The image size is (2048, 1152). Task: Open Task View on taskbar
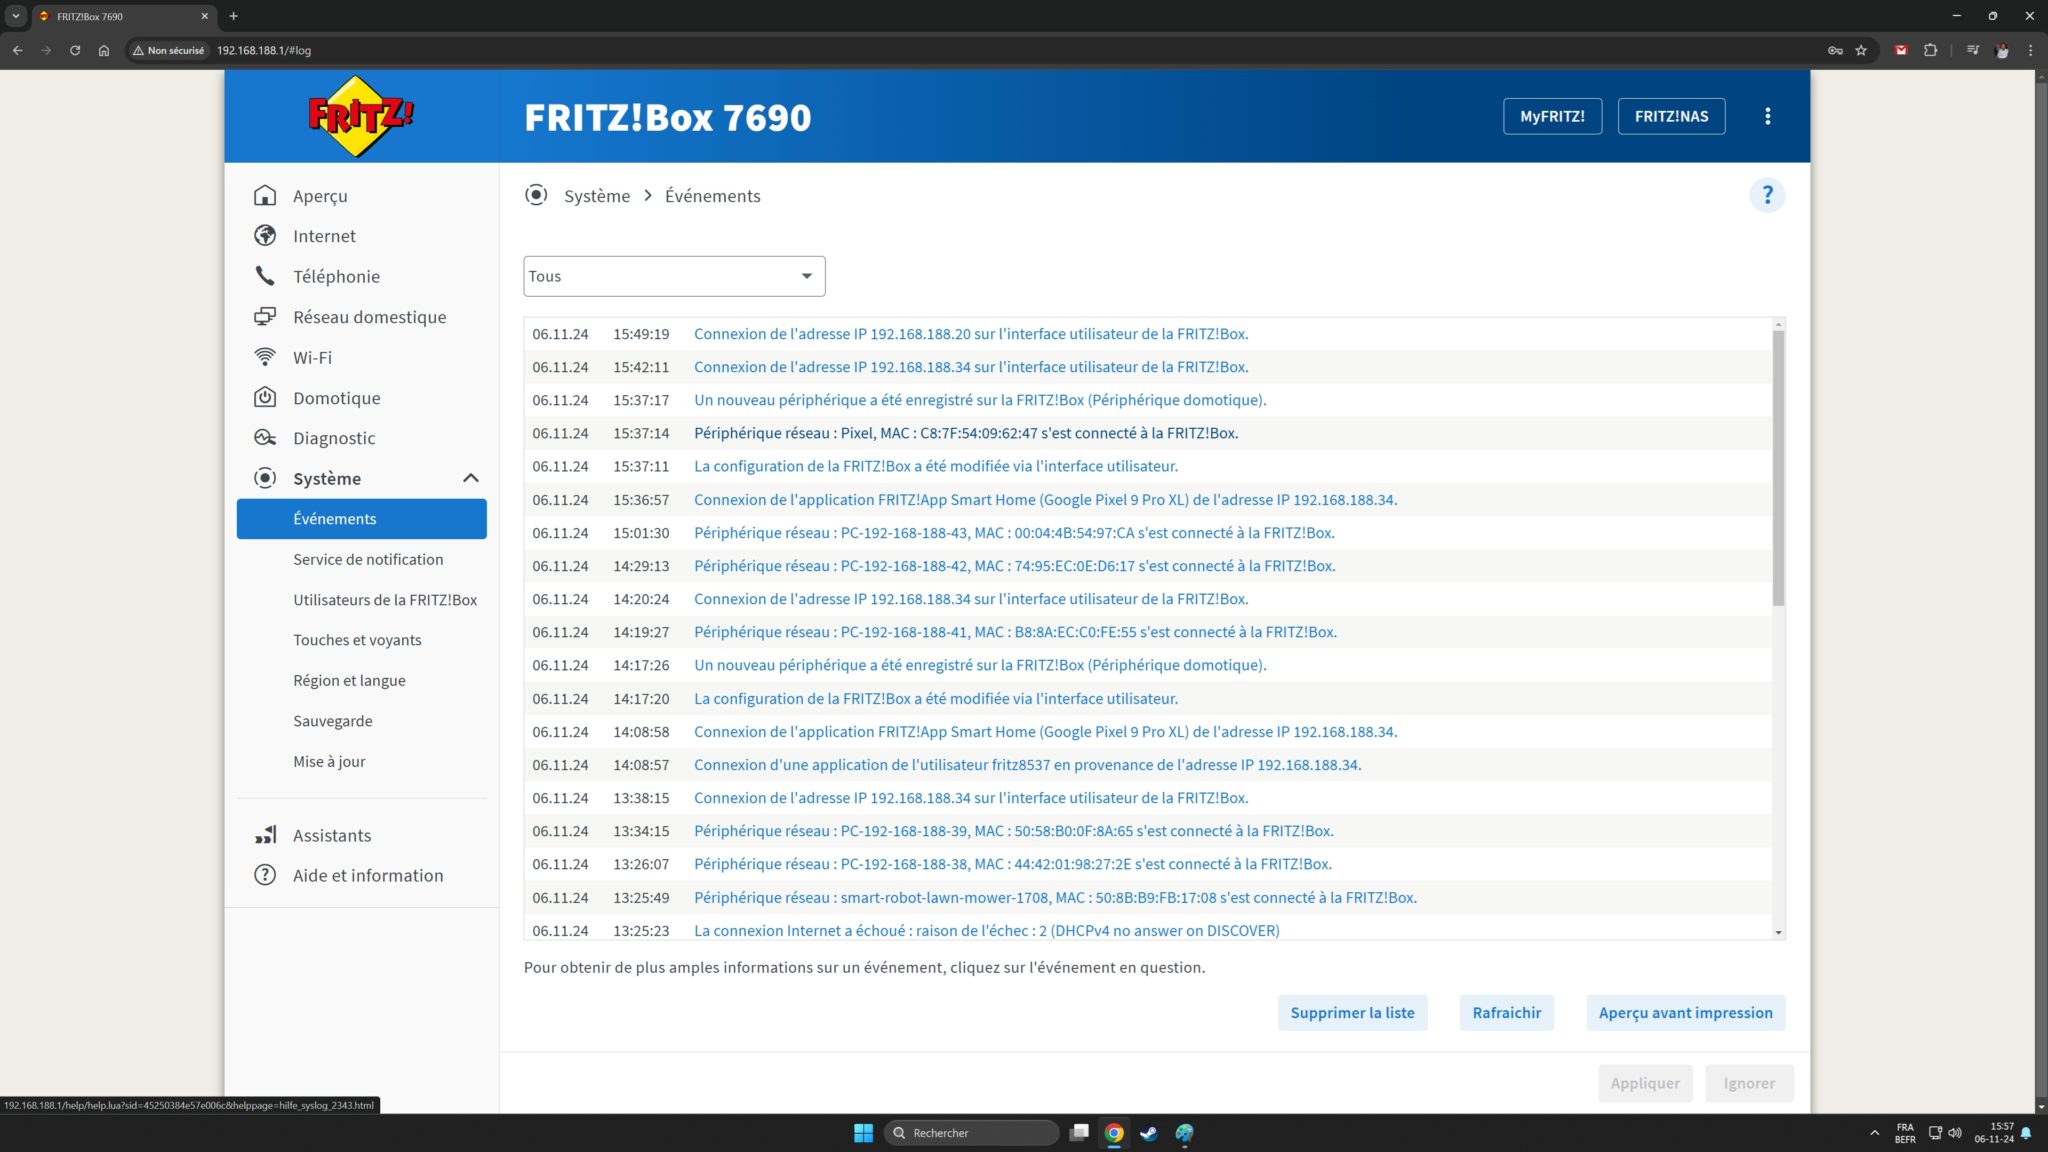tap(1079, 1132)
